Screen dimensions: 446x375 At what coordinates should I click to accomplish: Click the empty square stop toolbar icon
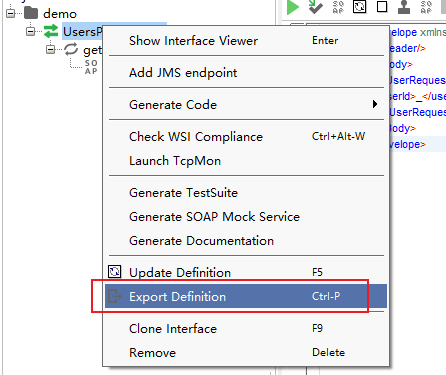[x=382, y=7]
